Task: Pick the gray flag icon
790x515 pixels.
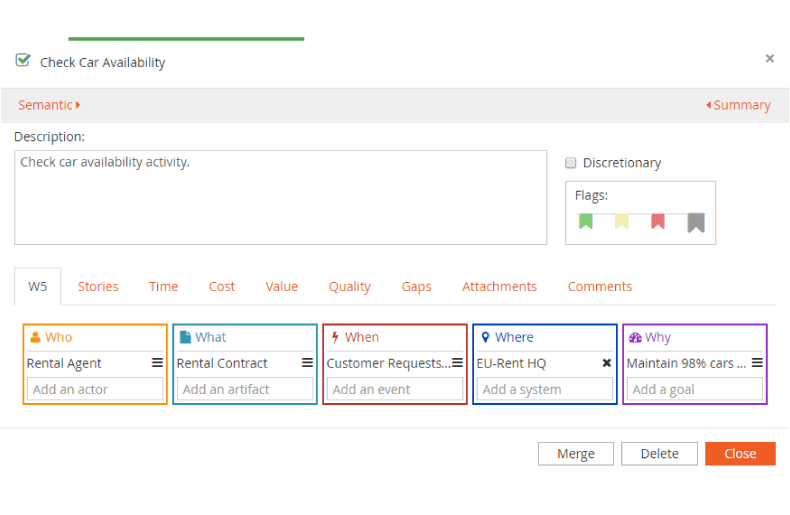Action: coord(696,222)
